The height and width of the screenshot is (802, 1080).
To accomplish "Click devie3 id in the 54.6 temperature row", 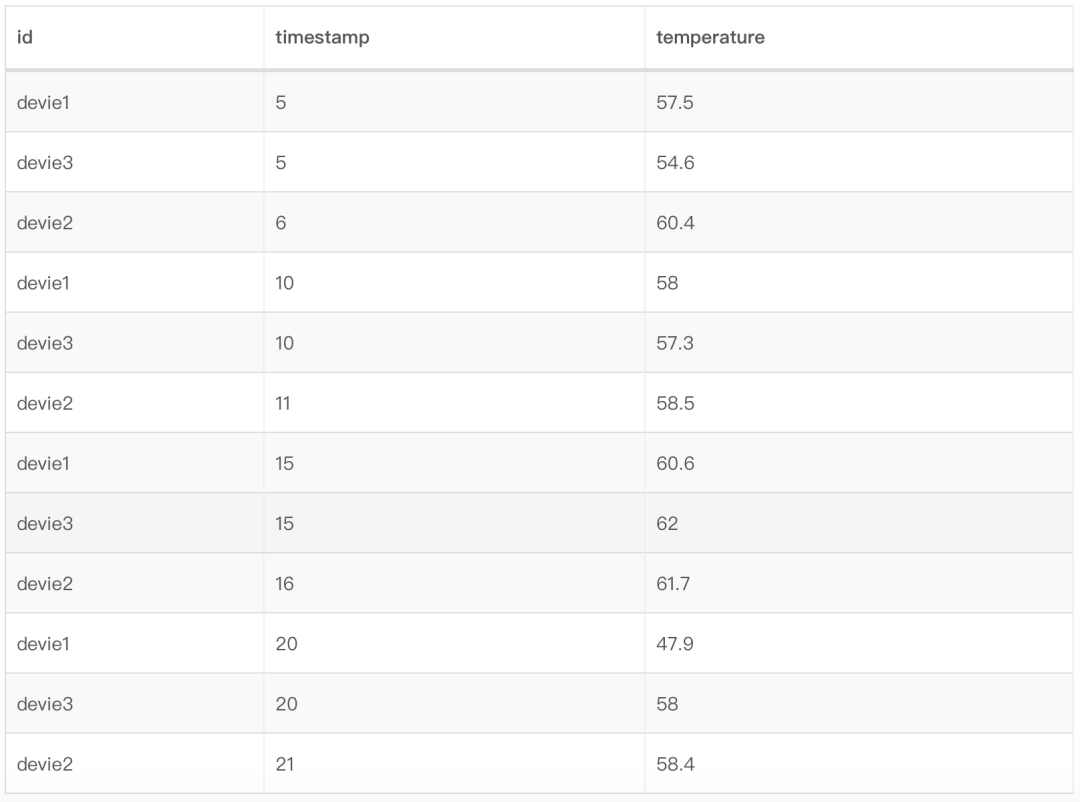I will pyautogui.click(x=45, y=162).
